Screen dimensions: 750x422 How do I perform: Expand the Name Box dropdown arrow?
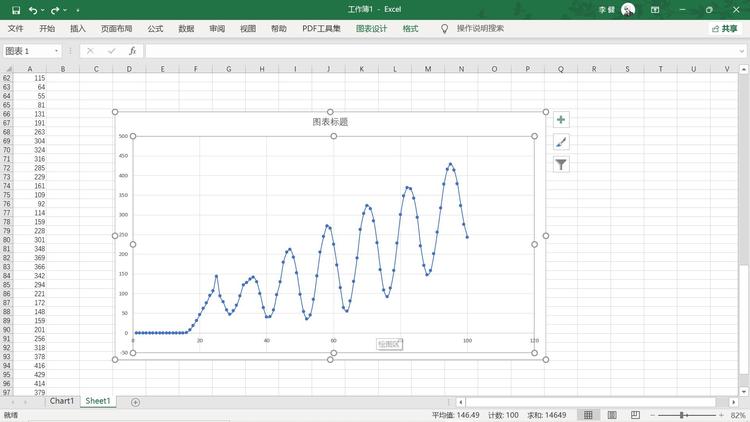click(56, 51)
